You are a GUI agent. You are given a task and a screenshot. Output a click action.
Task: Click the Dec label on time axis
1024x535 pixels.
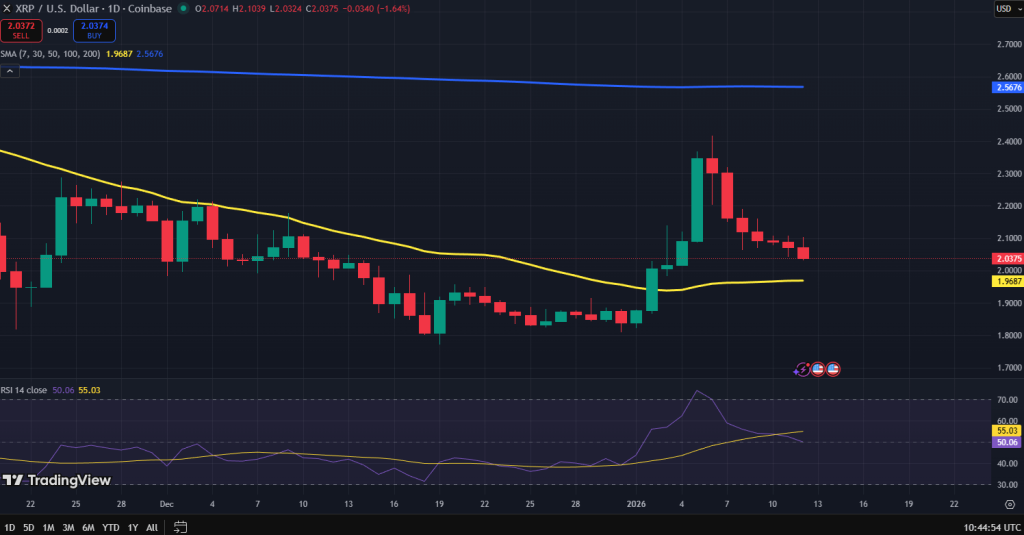click(x=167, y=504)
